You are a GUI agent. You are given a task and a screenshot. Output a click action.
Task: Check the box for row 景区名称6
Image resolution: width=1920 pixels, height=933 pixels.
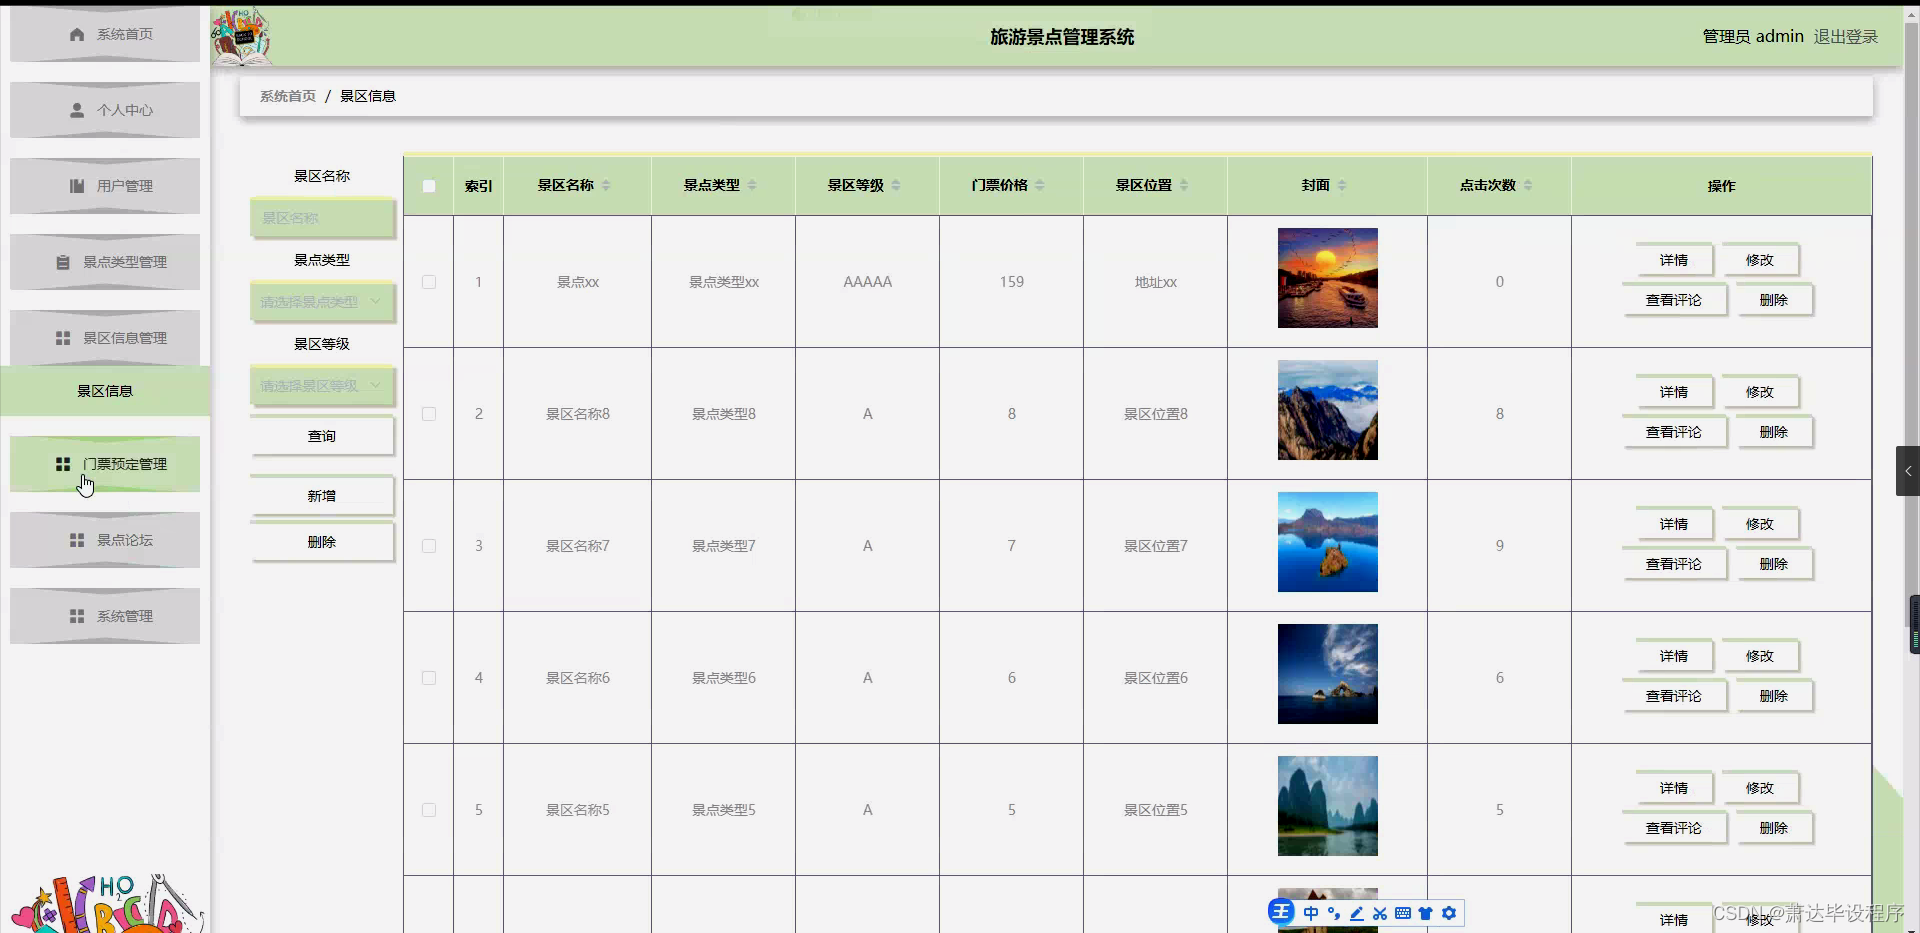[x=429, y=678]
